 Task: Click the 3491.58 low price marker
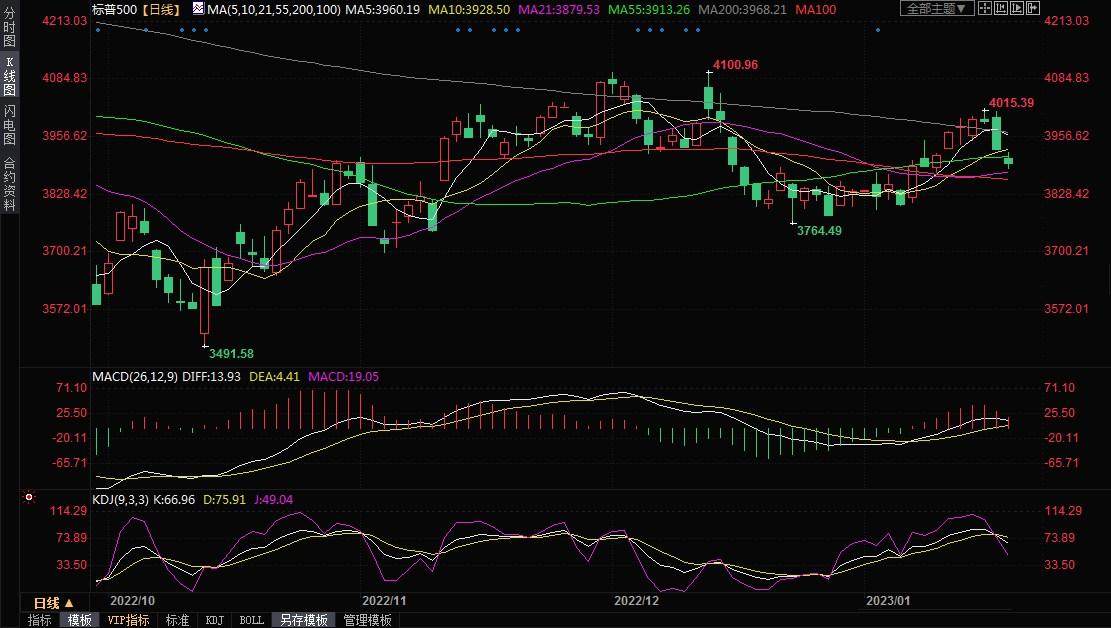230,353
